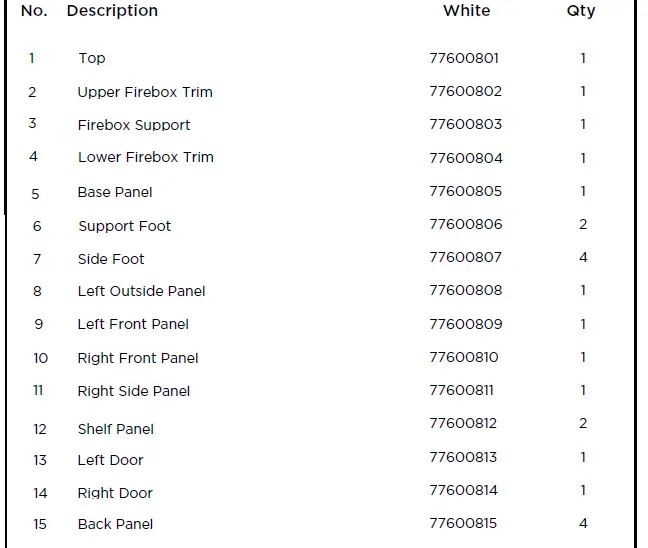
Task: Select the Upper Firebox Trim description
Action: pyautogui.click(x=145, y=92)
